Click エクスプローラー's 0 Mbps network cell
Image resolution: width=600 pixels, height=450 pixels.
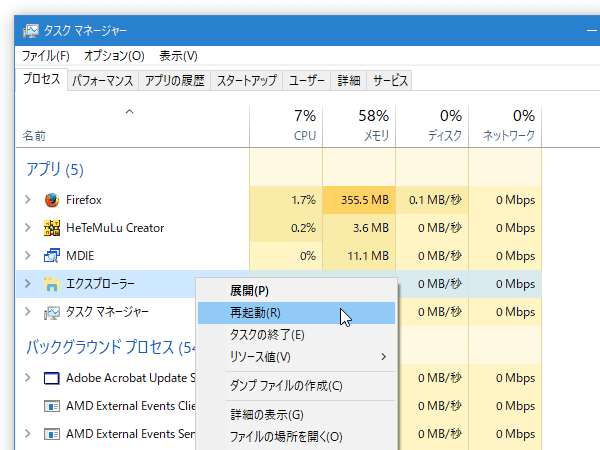(505, 284)
